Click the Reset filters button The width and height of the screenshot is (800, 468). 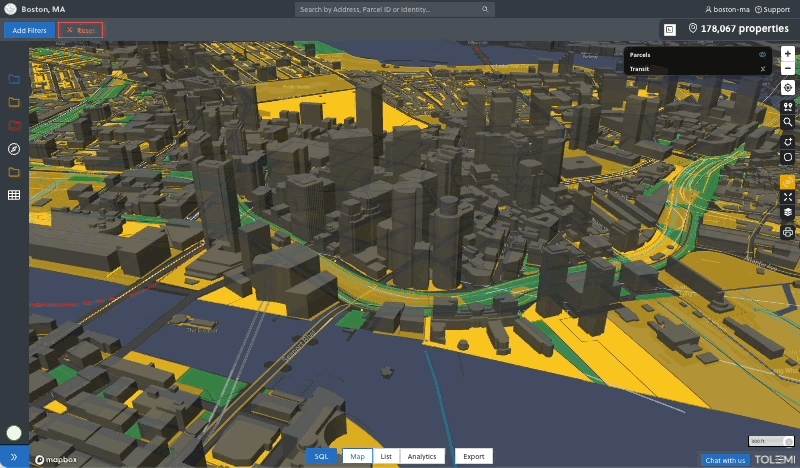tap(80, 30)
